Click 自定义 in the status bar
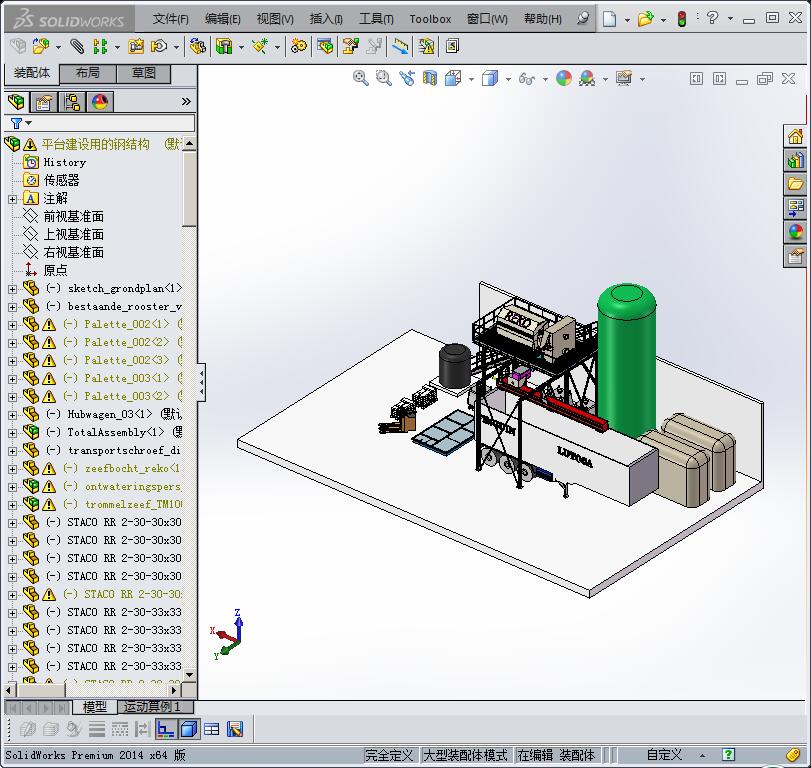 pos(665,754)
